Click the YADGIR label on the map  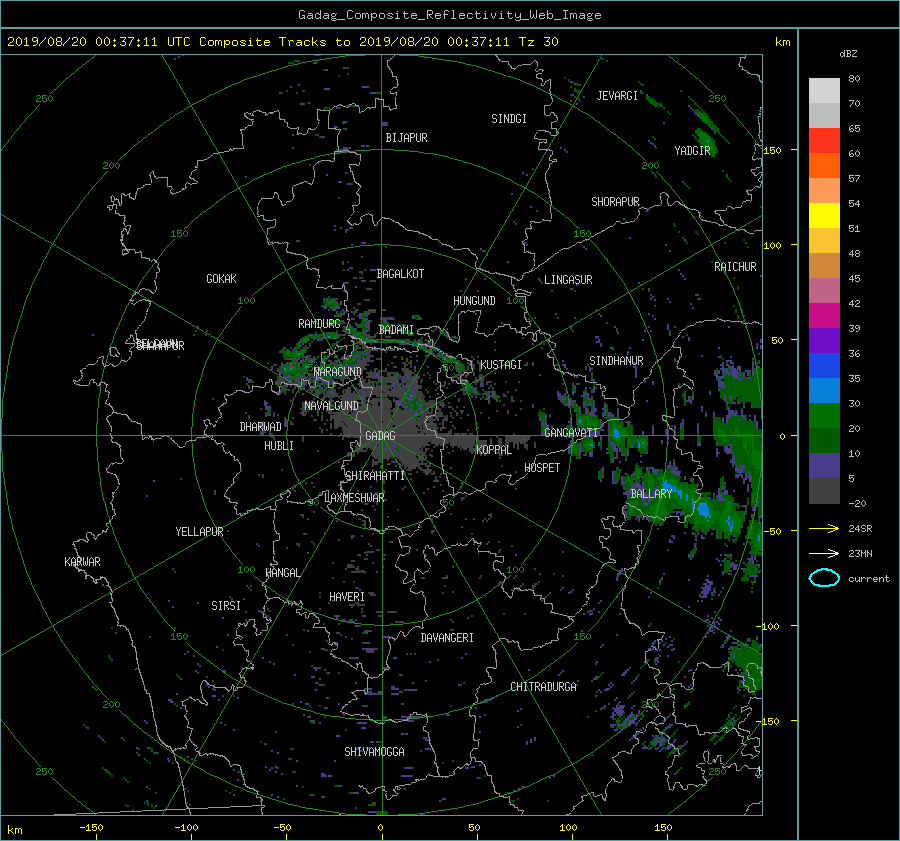click(x=692, y=151)
